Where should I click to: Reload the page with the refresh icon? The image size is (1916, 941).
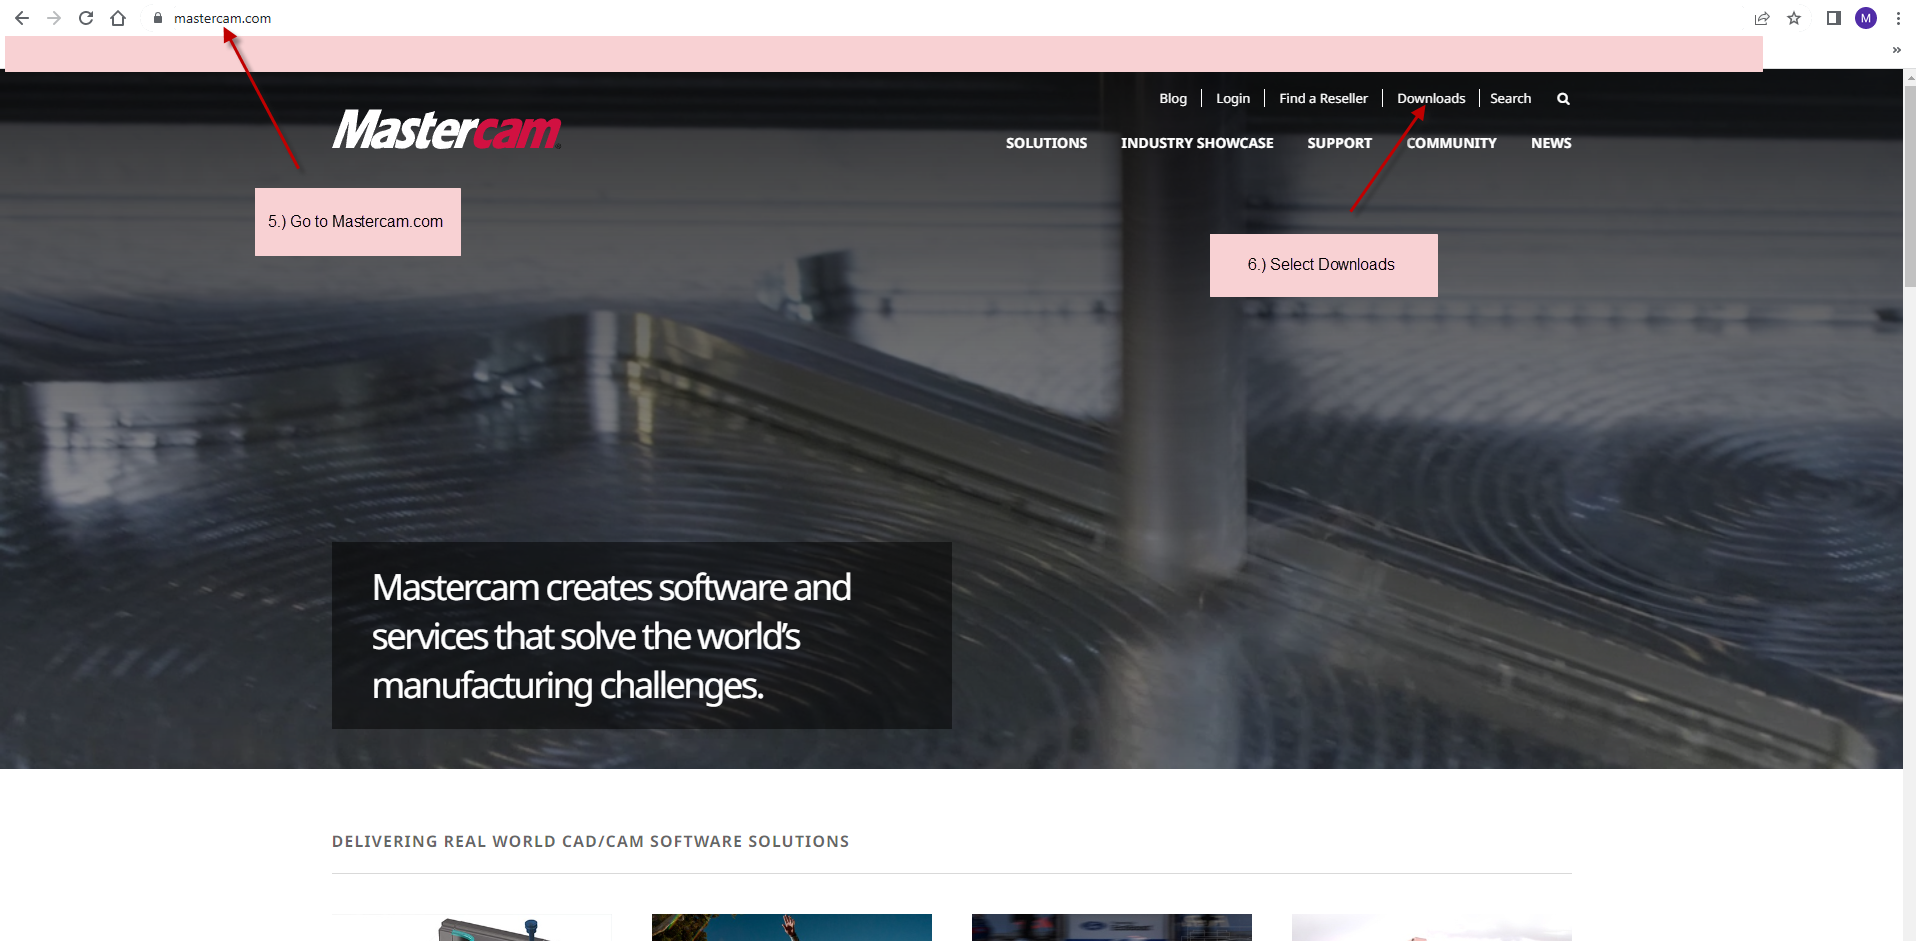pyautogui.click(x=86, y=18)
